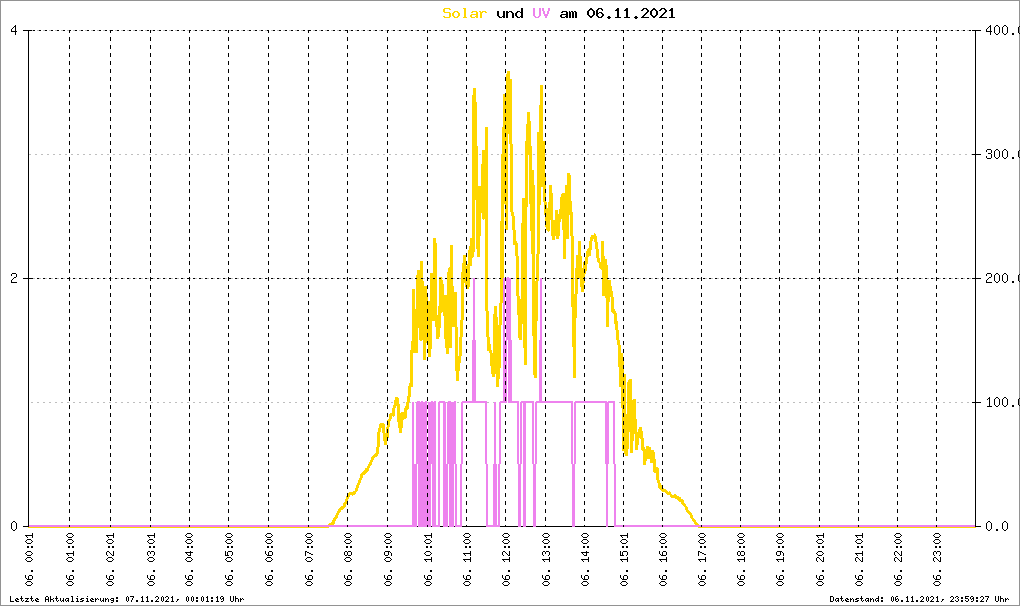This screenshot has height=606, width=1020.
Task: Select the left axis label 4
Action: [x=13, y=30]
